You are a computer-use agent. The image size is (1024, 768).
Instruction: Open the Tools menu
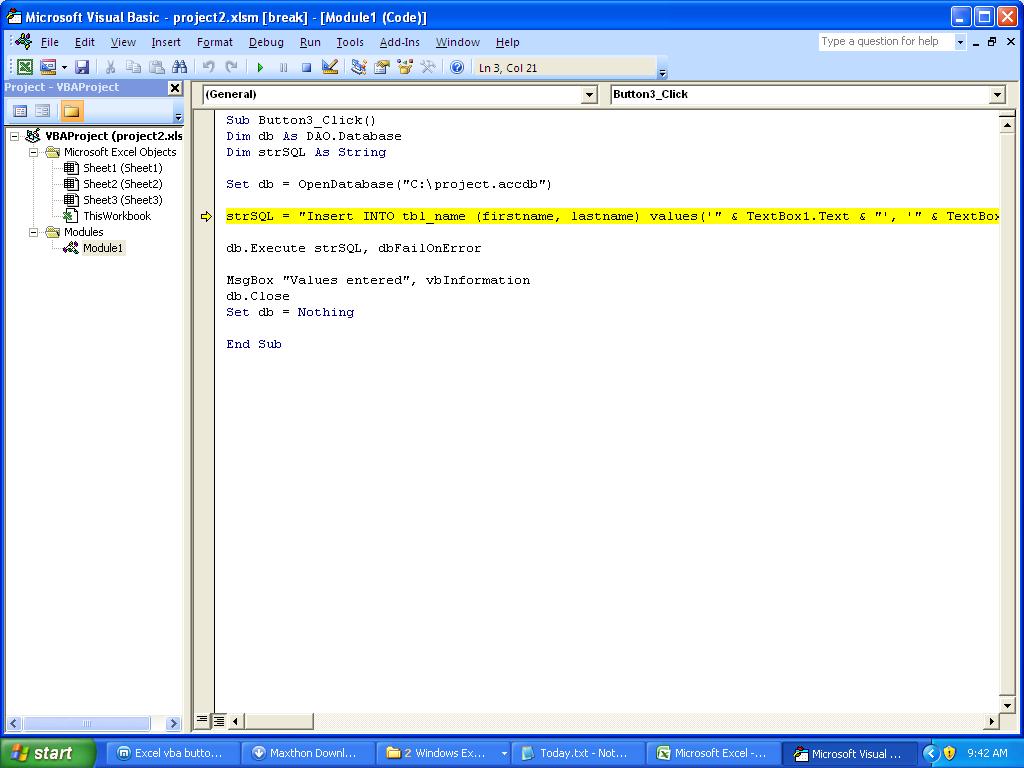[x=350, y=42]
